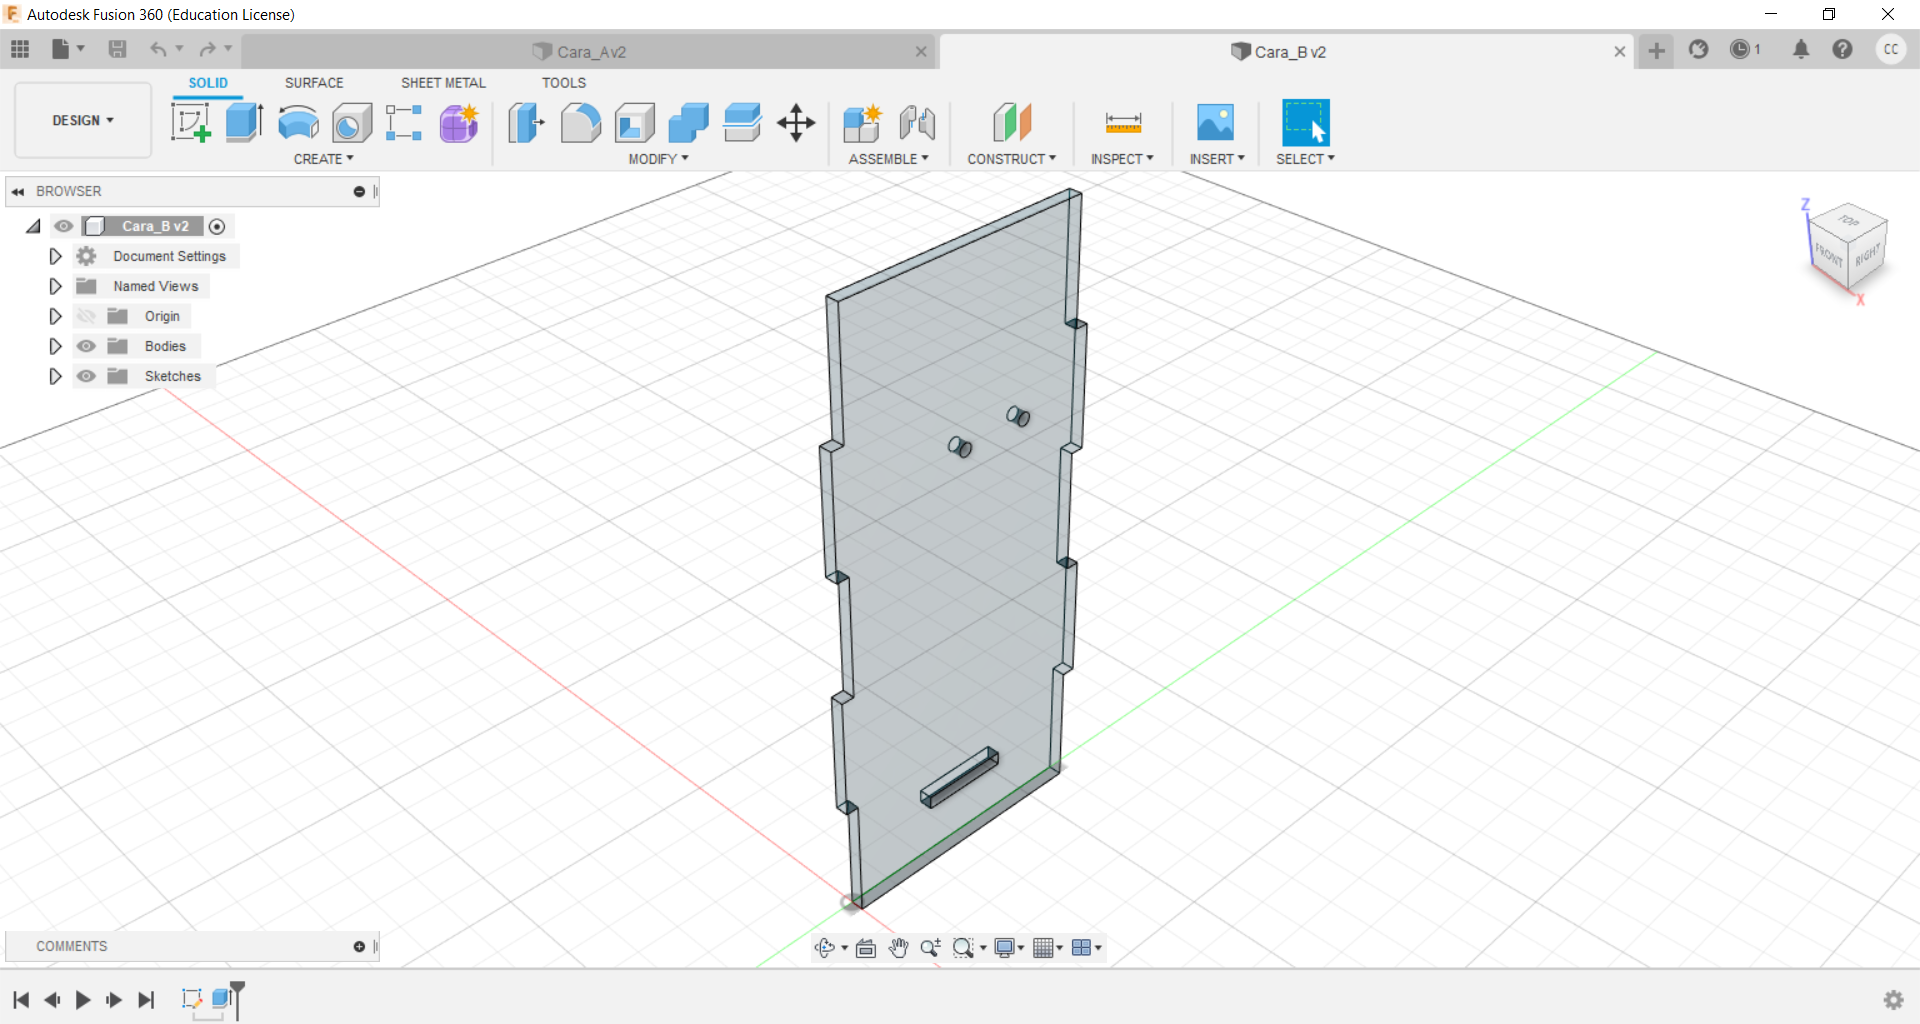Click the New Component icon

(862, 123)
